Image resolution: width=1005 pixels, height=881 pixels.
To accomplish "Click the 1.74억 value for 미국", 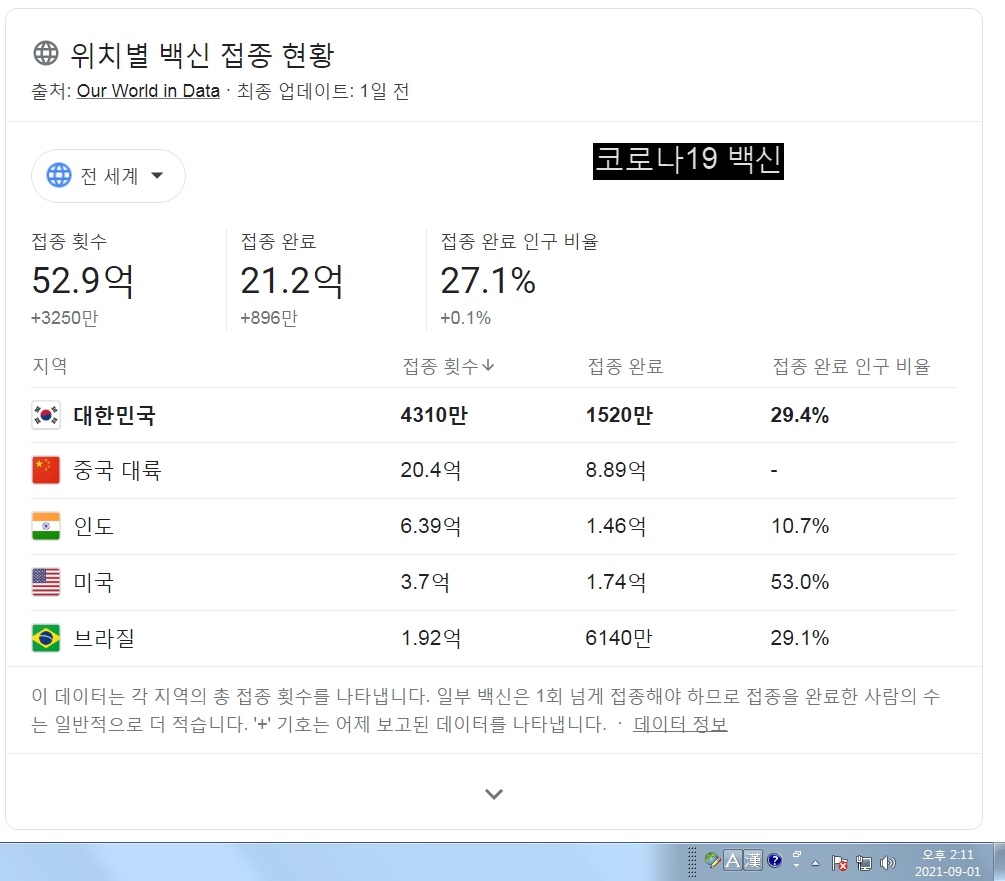I will pos(615,582).
